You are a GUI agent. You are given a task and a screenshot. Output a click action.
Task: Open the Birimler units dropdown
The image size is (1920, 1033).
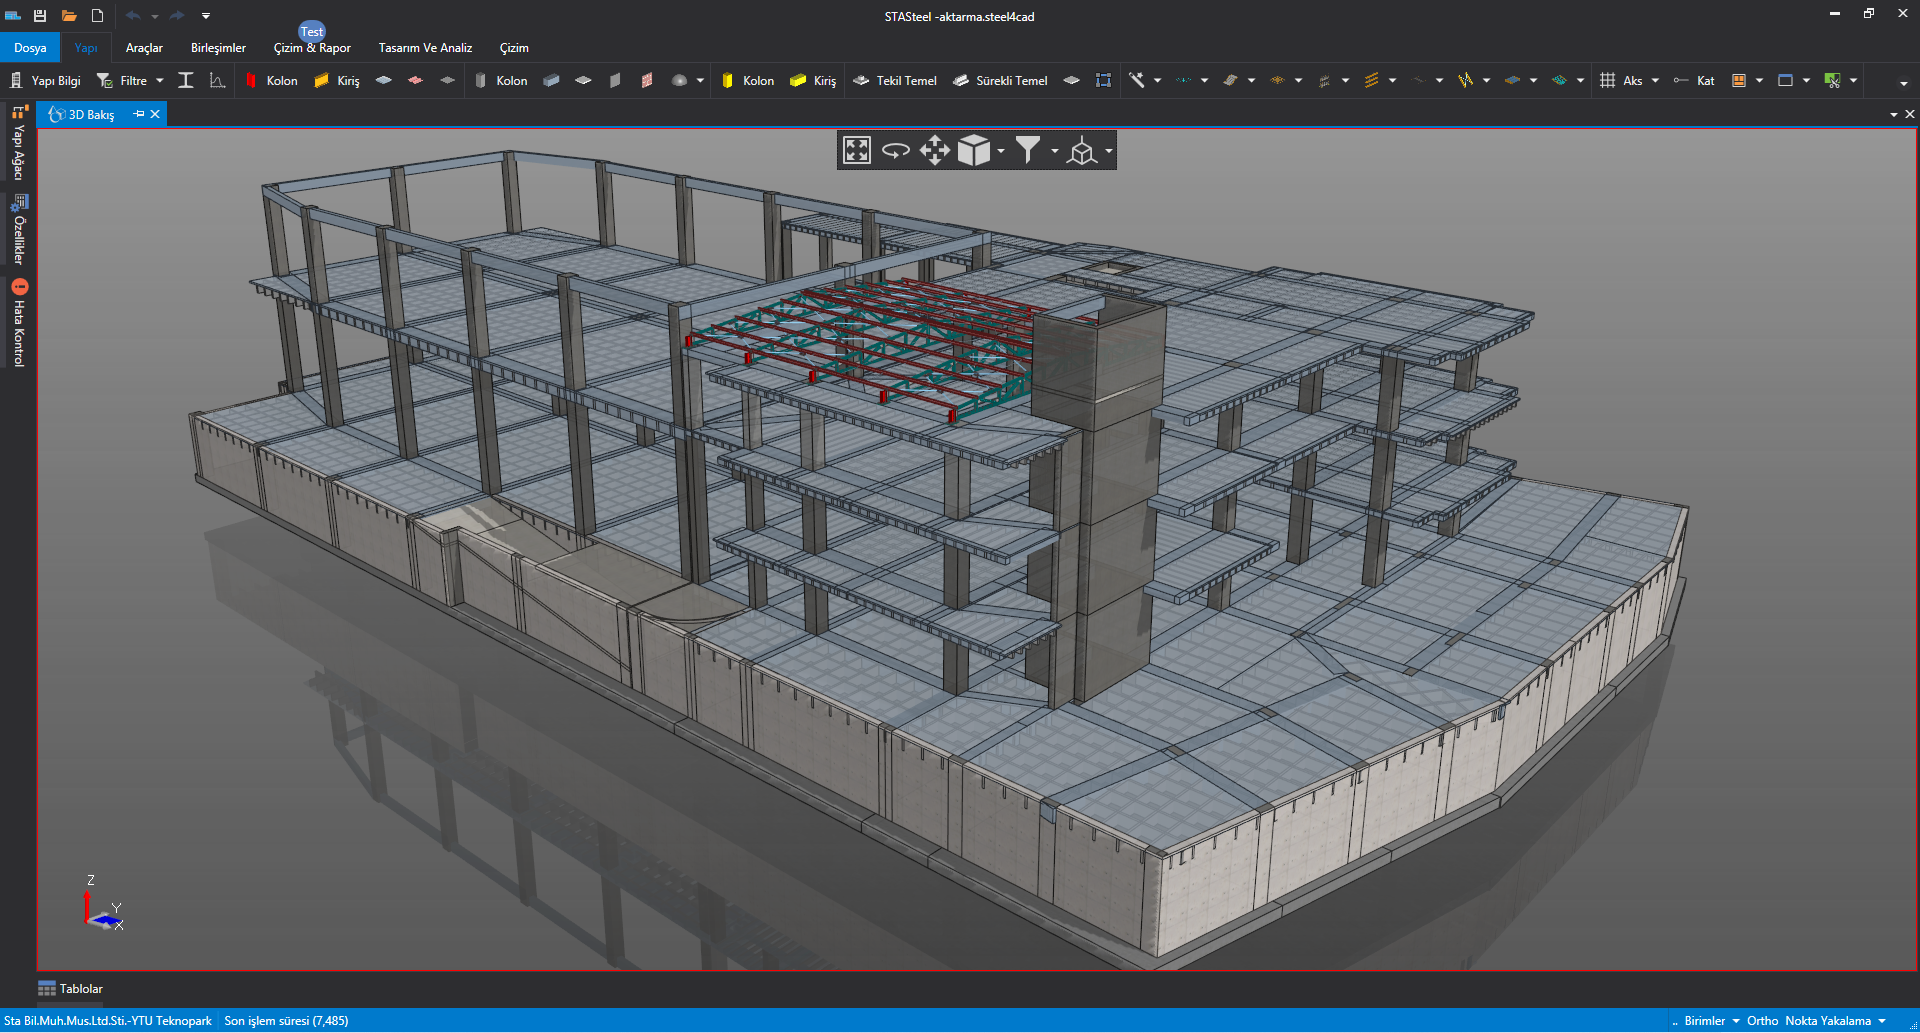click(1711, 1021)
